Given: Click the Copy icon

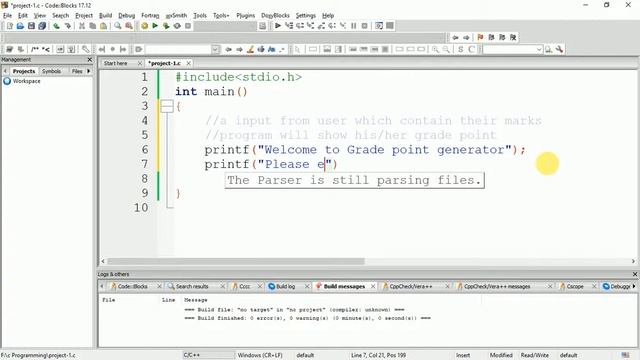Looking at the screenshot, I should click(93, 26).
